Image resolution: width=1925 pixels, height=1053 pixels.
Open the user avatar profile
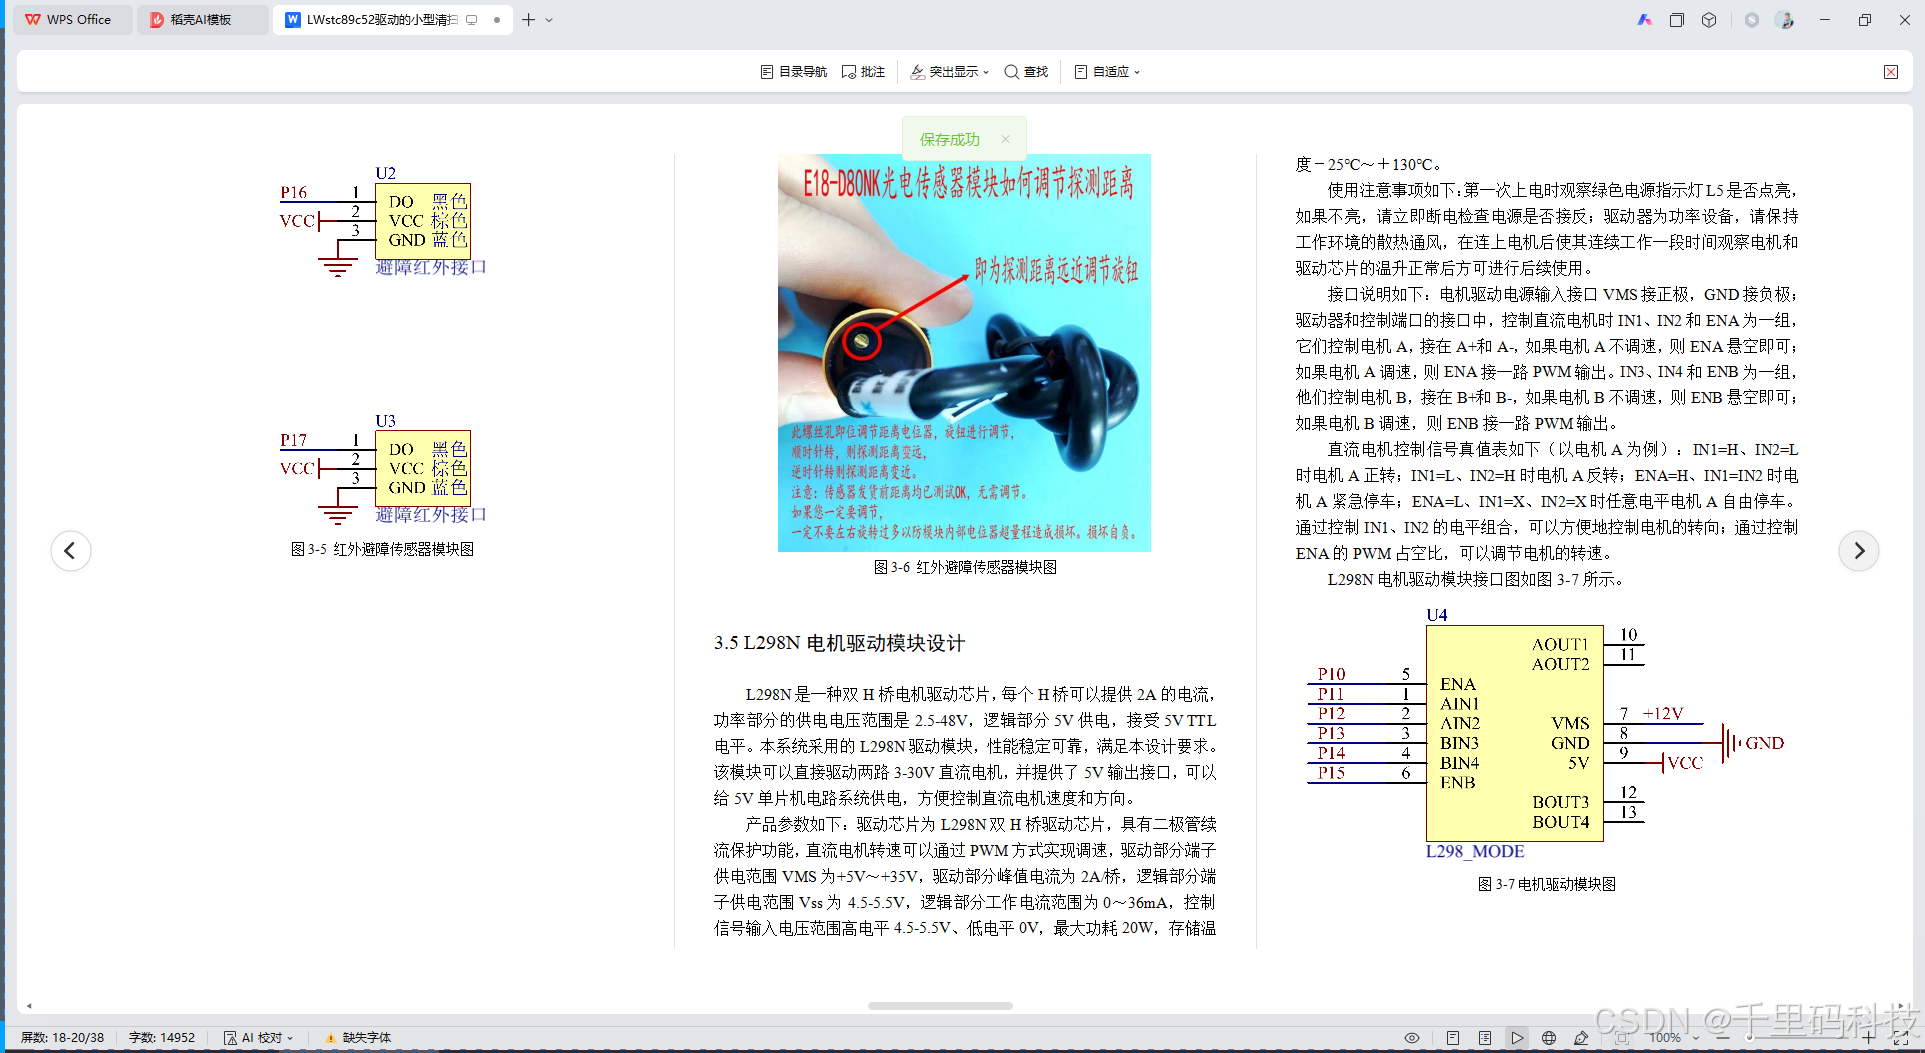[x=1785, y=20]
